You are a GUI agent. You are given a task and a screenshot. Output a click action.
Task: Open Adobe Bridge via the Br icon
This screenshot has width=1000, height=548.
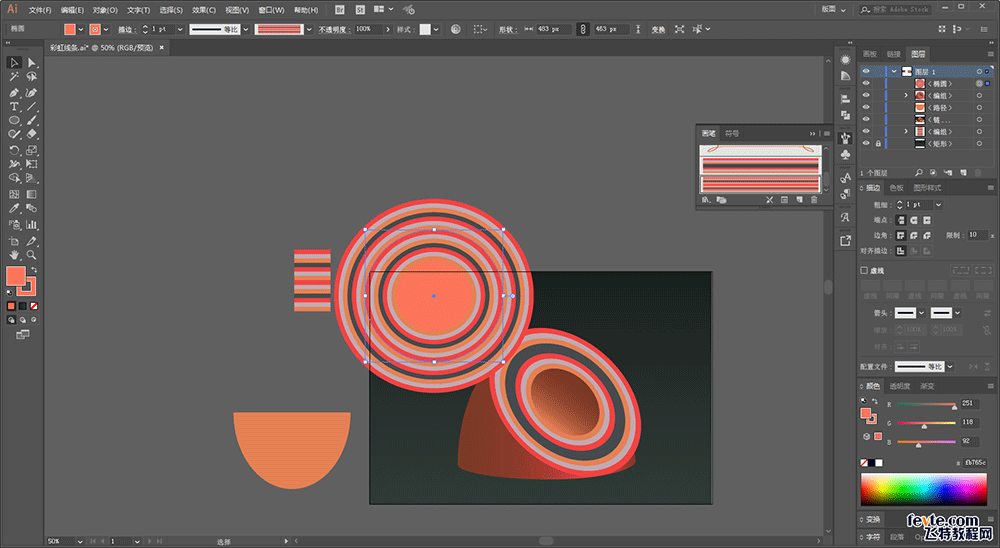pyautogui.click(x=340, y=9)
